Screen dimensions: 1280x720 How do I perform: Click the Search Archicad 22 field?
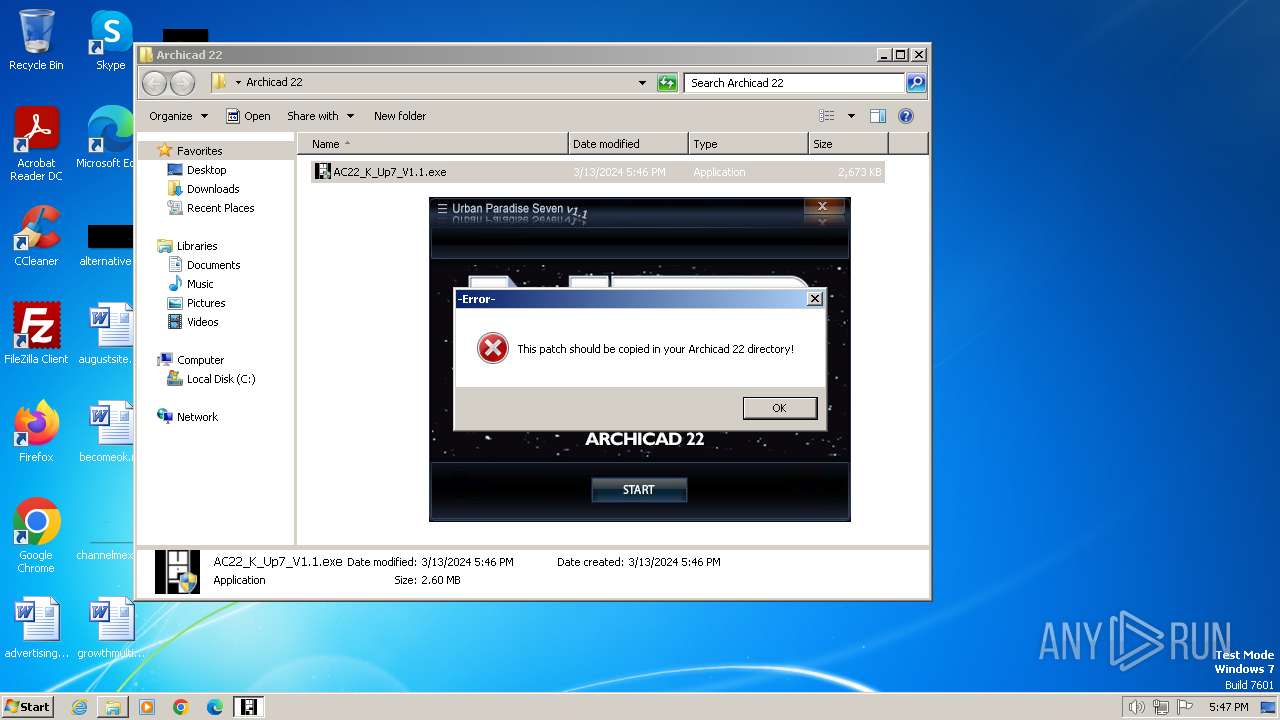coord(795,83)
